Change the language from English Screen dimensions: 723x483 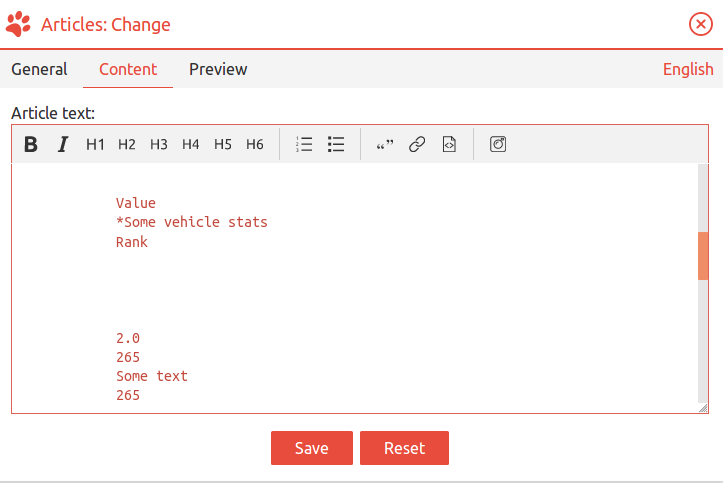tap(688, 69)
